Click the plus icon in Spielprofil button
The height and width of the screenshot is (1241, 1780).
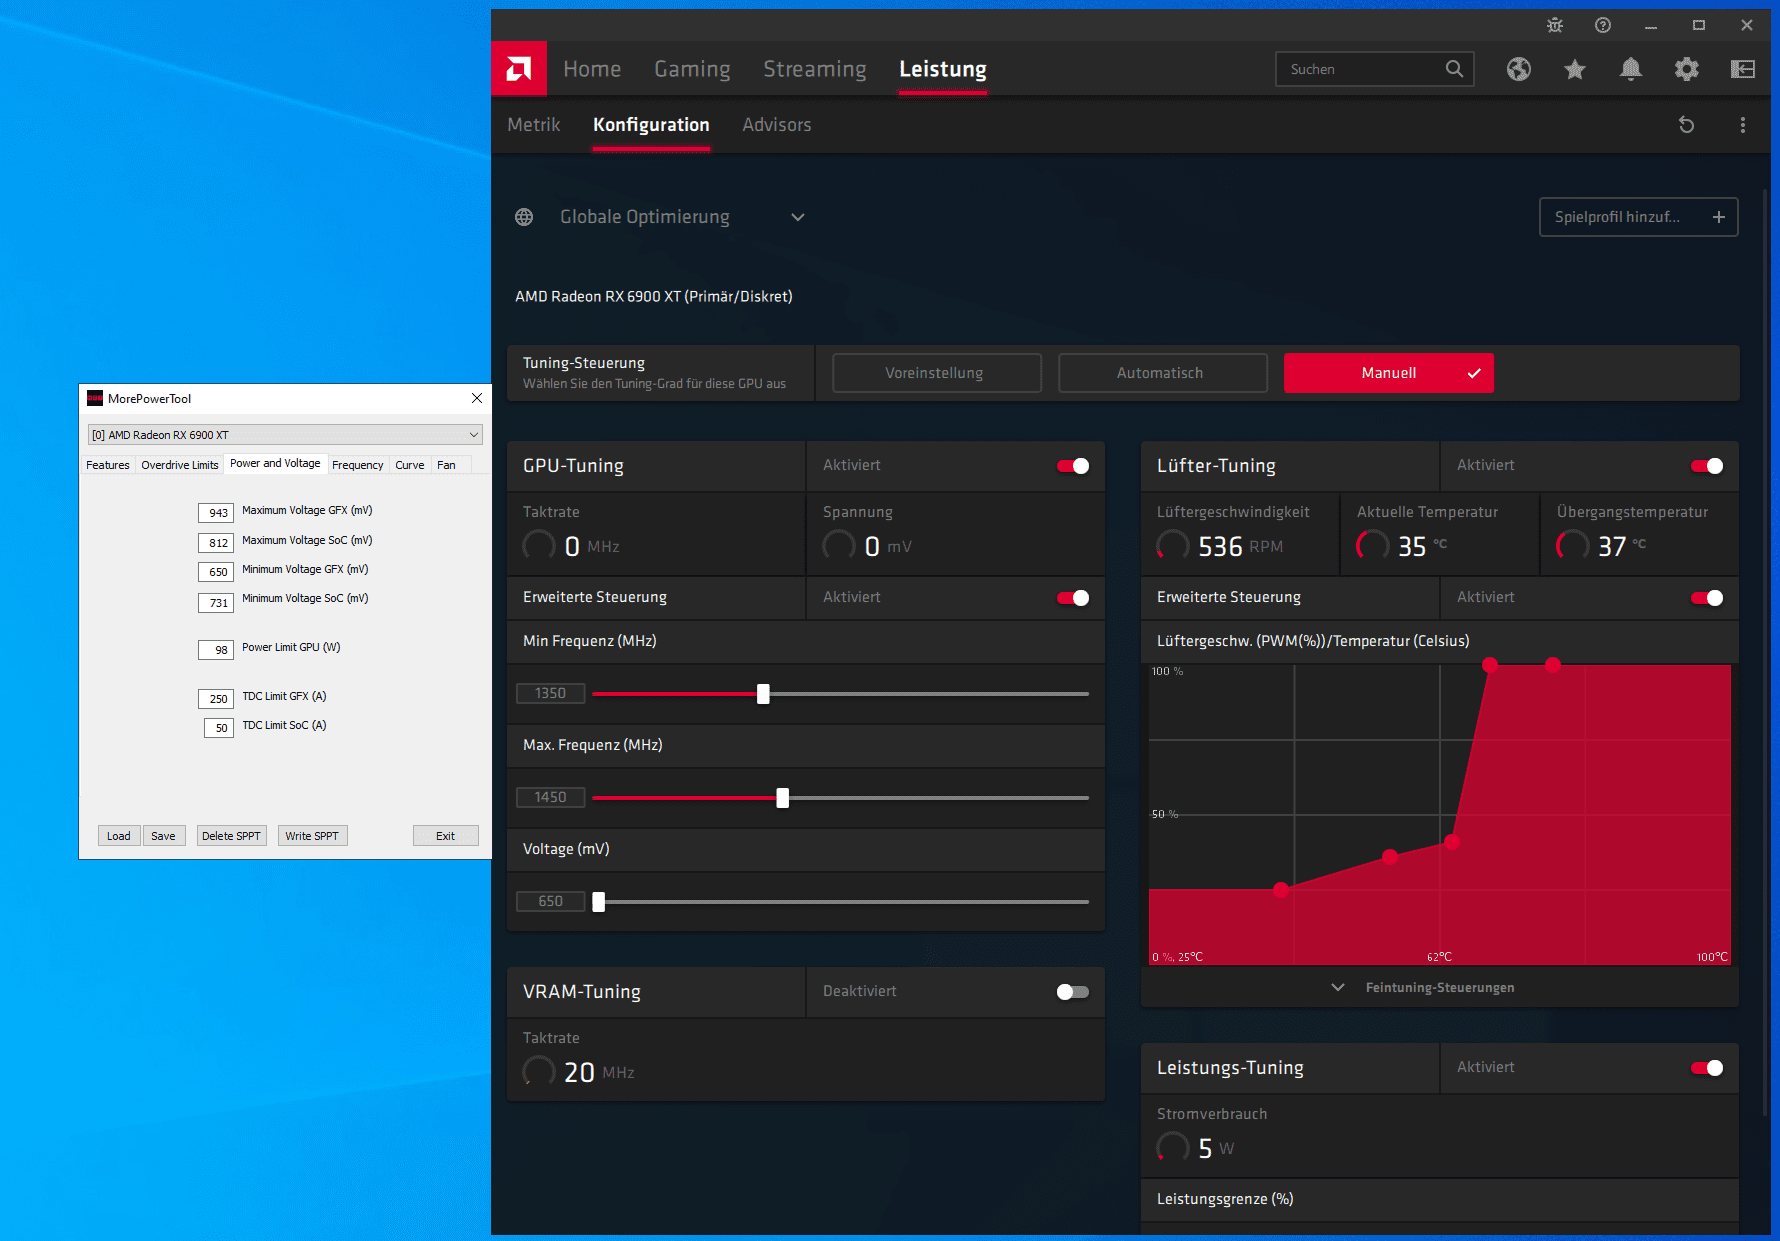1719,217
